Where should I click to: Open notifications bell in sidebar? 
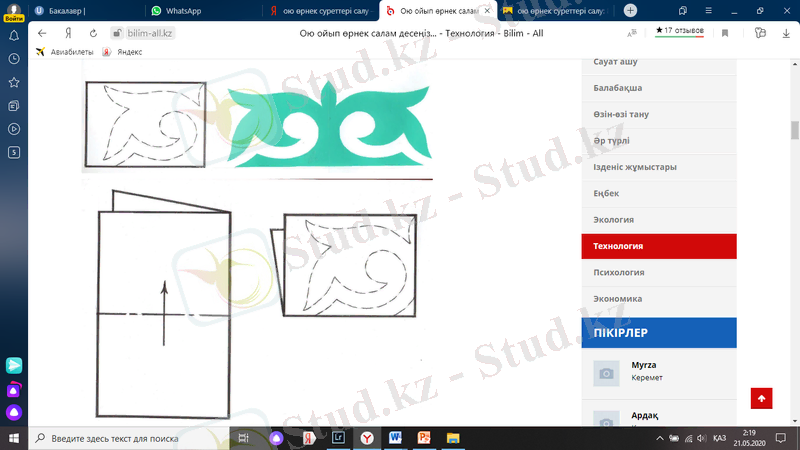[x=14, y=35]
